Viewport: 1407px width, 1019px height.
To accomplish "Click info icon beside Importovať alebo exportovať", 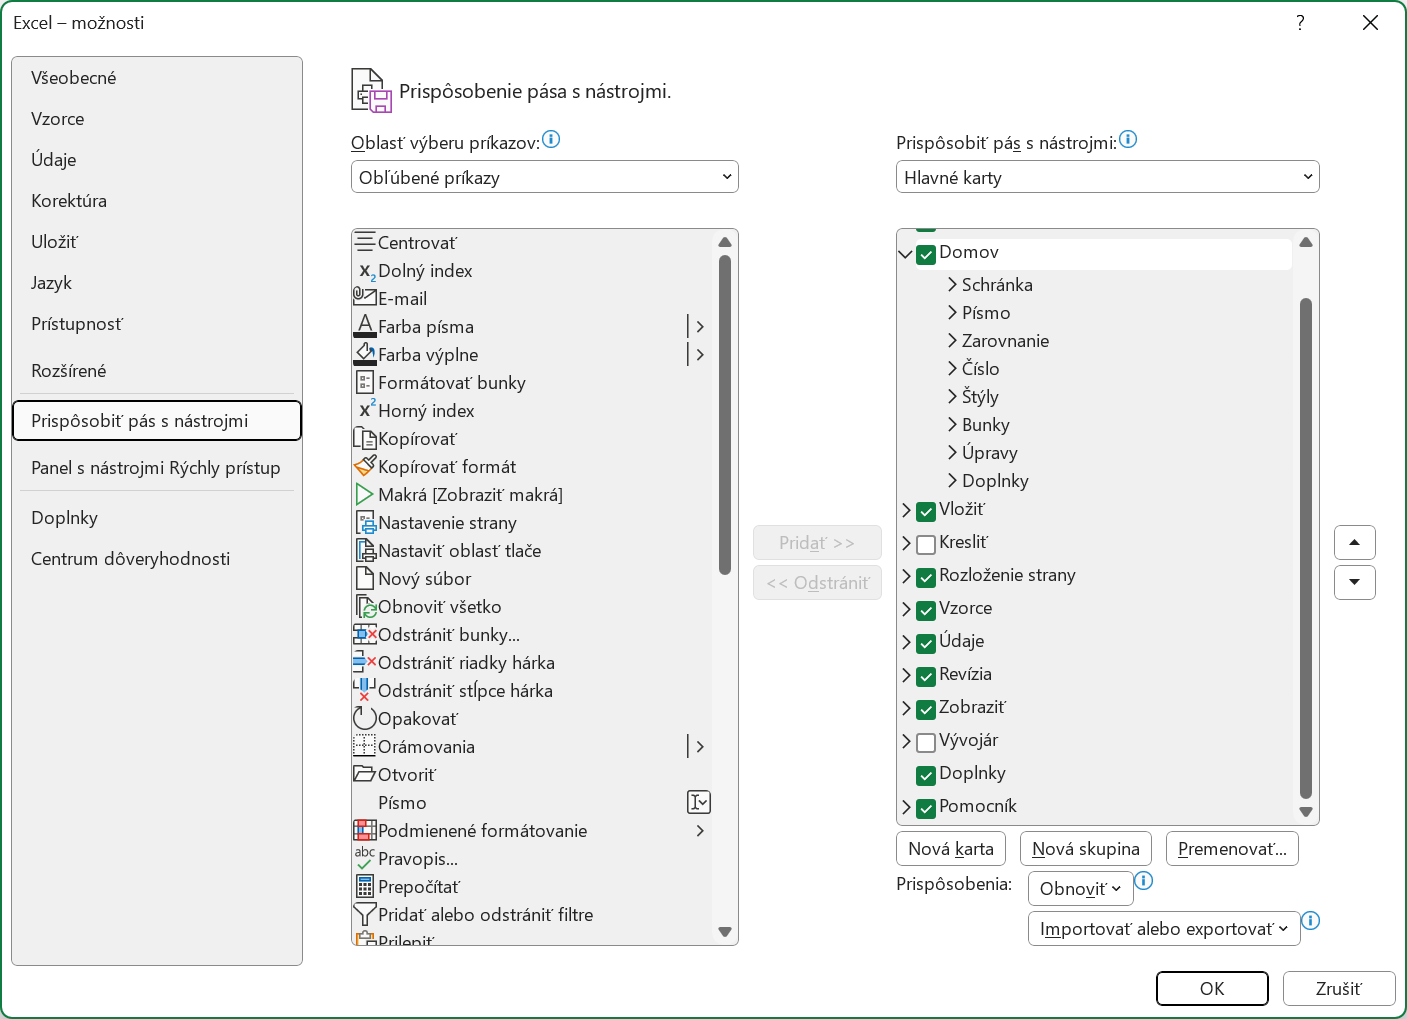I will pyautogui.click(x=1311, y=920).
